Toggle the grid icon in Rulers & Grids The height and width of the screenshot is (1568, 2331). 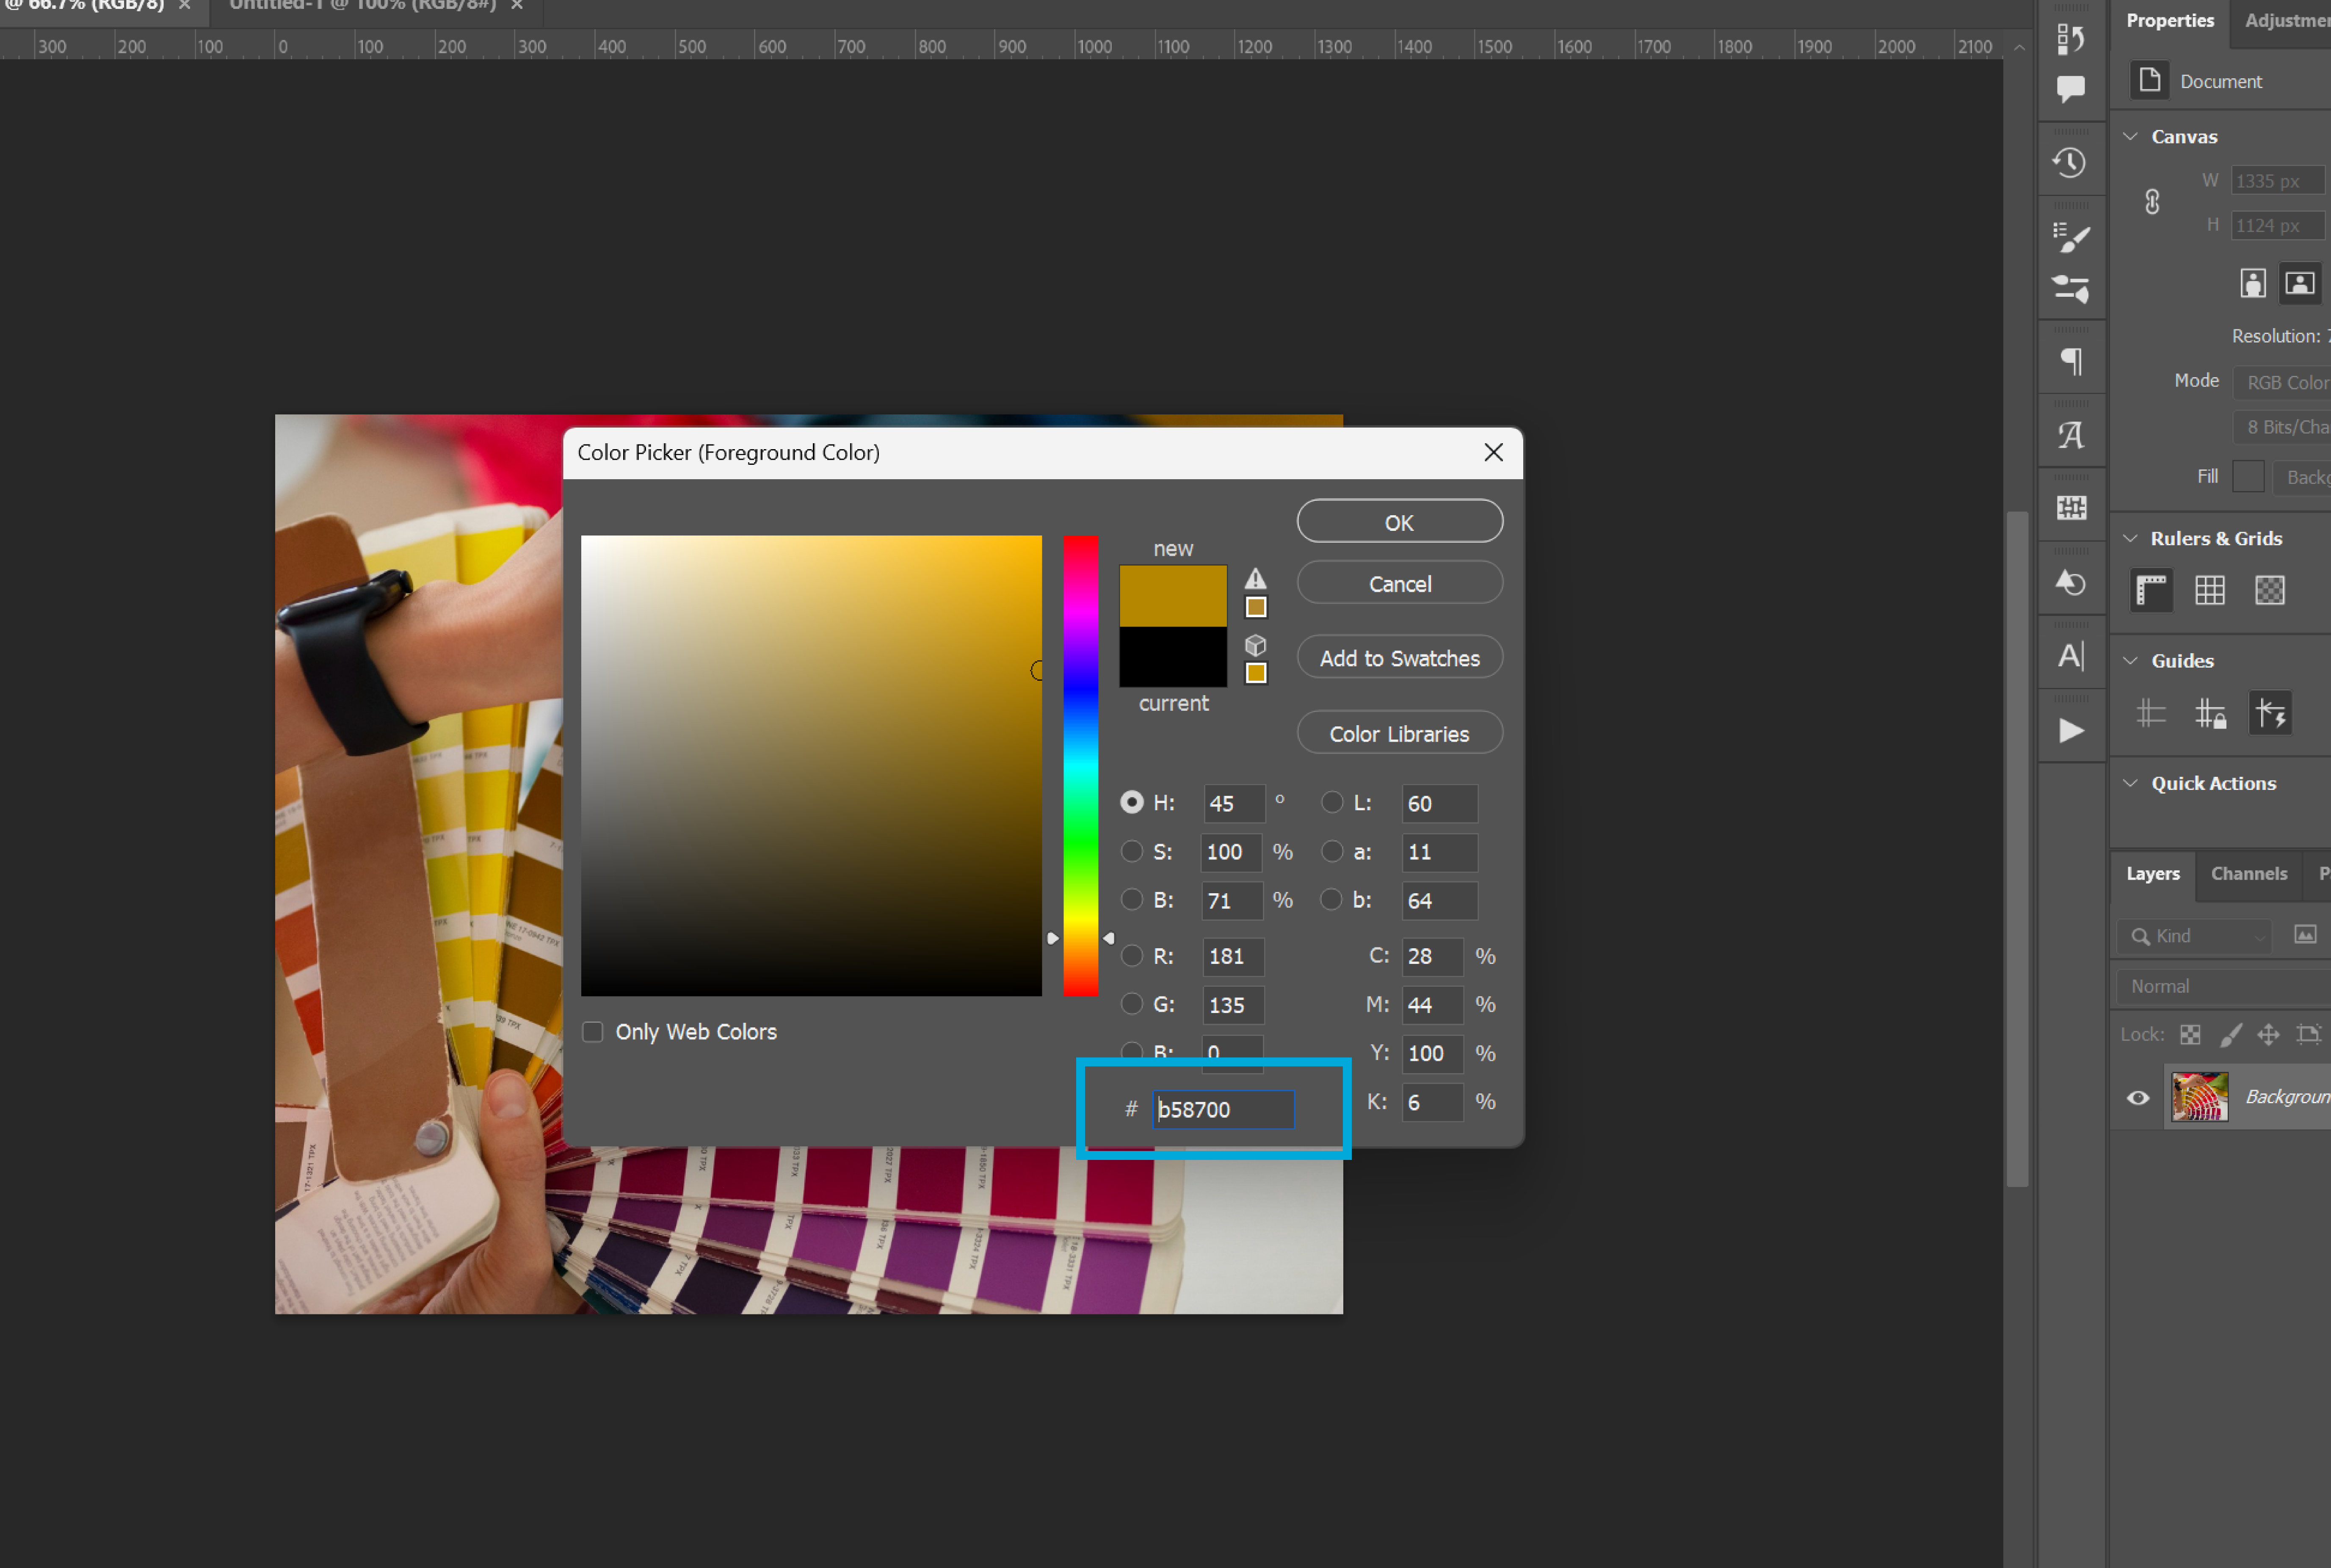pos(2210,590)
